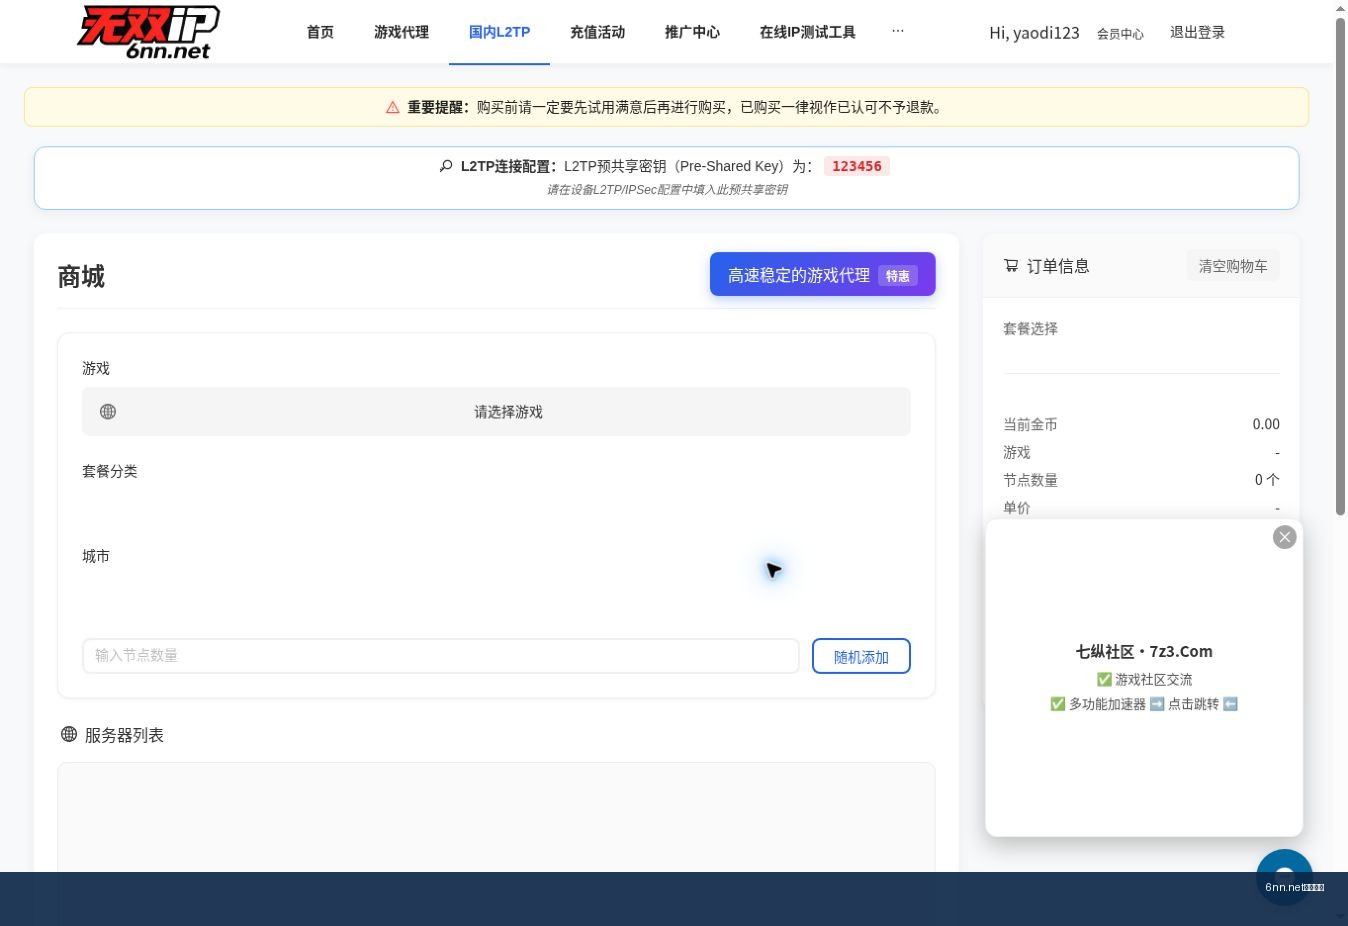Click the 重要提醒 notice text
Screen dimensions: 1348x926
tap(675, 107)
